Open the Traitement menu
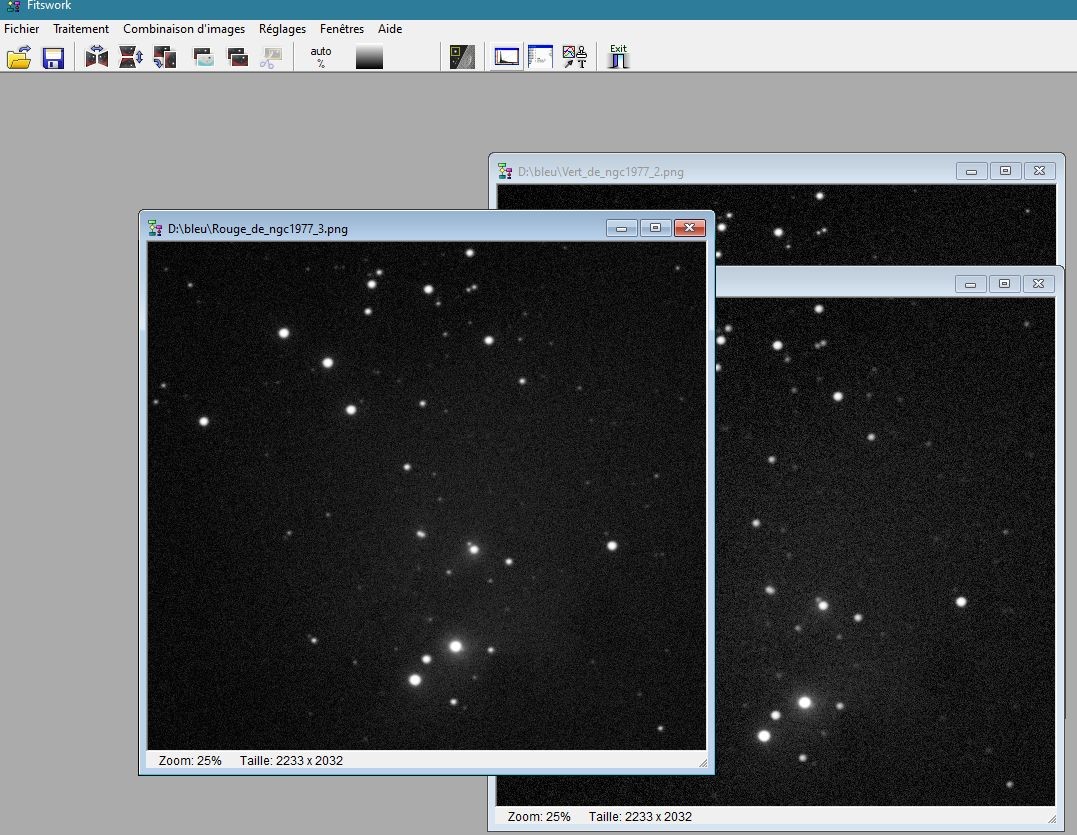1077x835 pixels. tap(81, 29)
